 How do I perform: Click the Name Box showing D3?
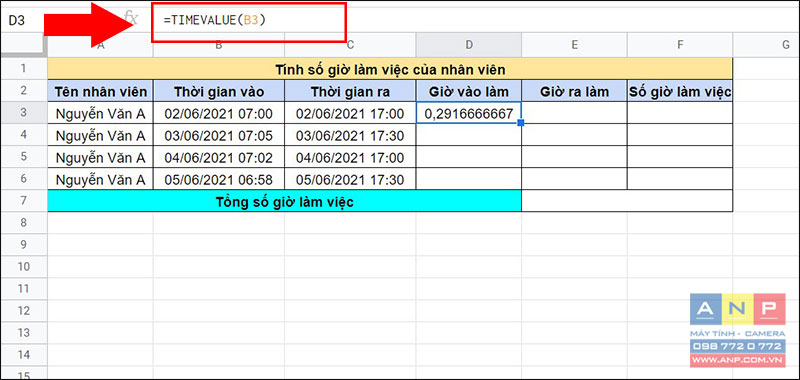[23, 21]
